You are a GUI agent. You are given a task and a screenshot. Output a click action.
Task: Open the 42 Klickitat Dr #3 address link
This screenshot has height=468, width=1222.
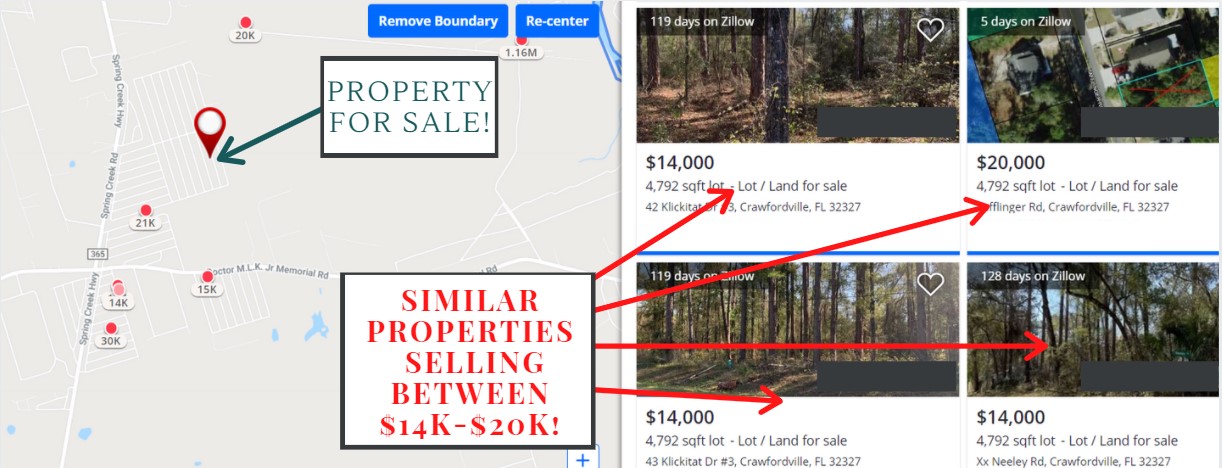tap(753, 207)
